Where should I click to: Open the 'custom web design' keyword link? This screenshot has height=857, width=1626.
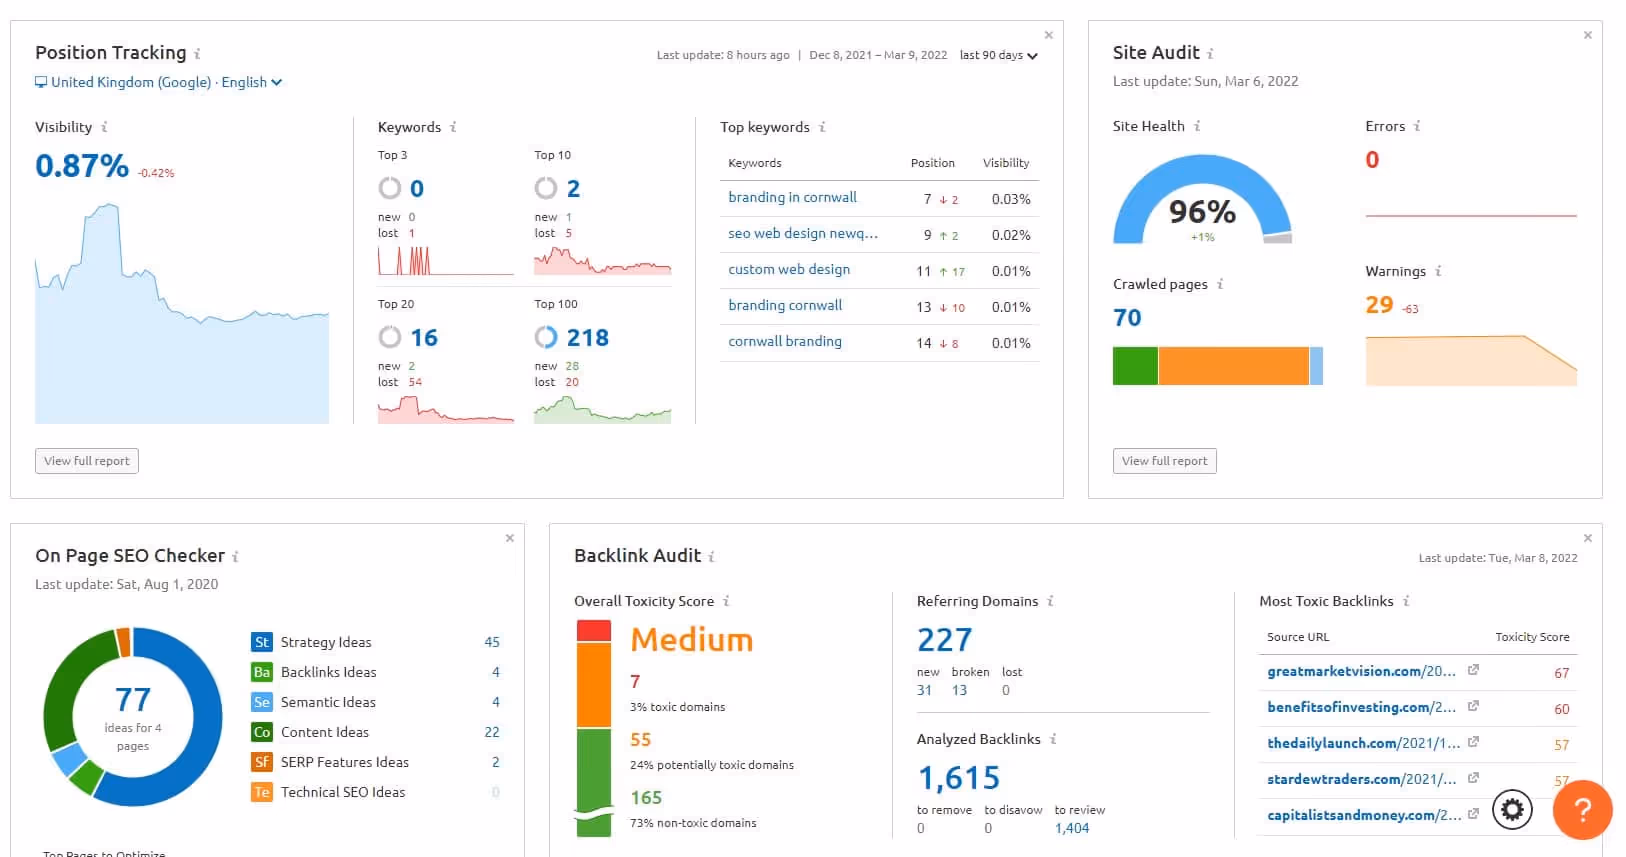(x=789, y=269)
